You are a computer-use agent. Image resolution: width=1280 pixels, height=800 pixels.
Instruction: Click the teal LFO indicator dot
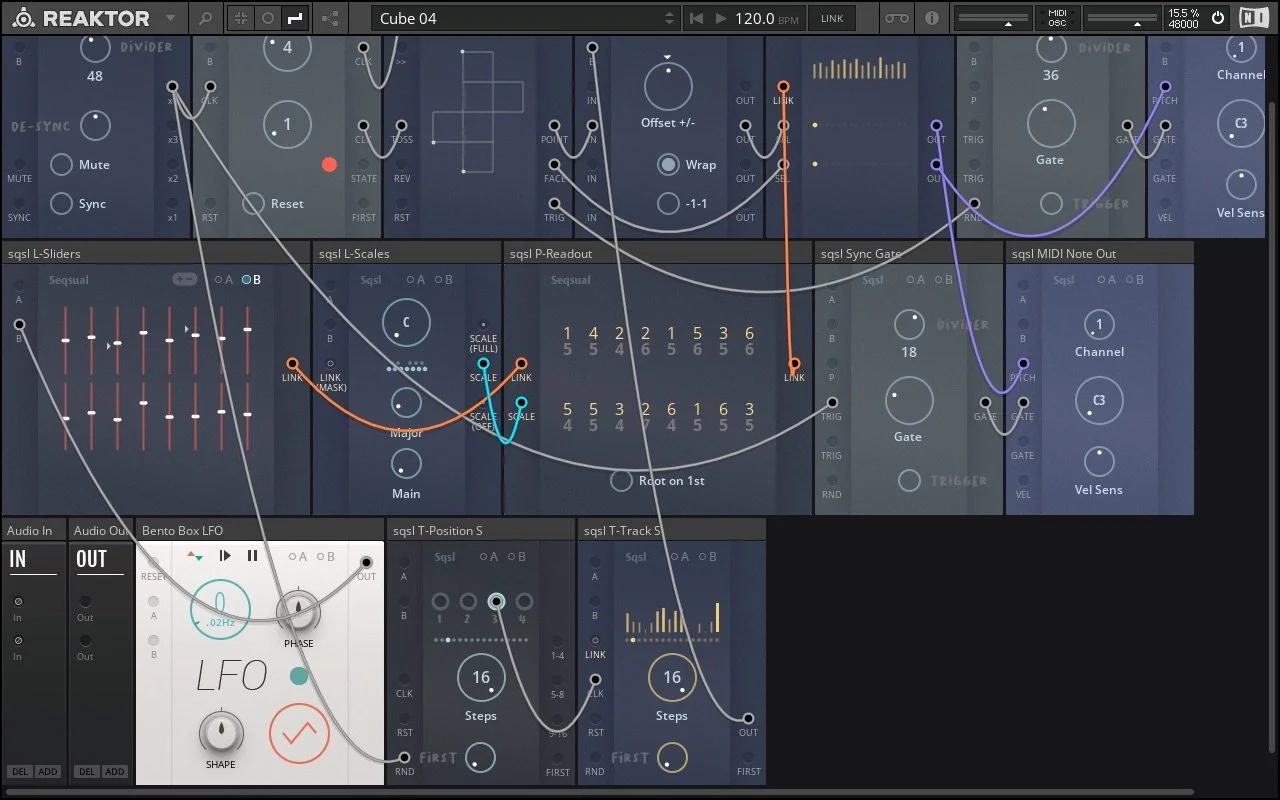tap(299, 676)
